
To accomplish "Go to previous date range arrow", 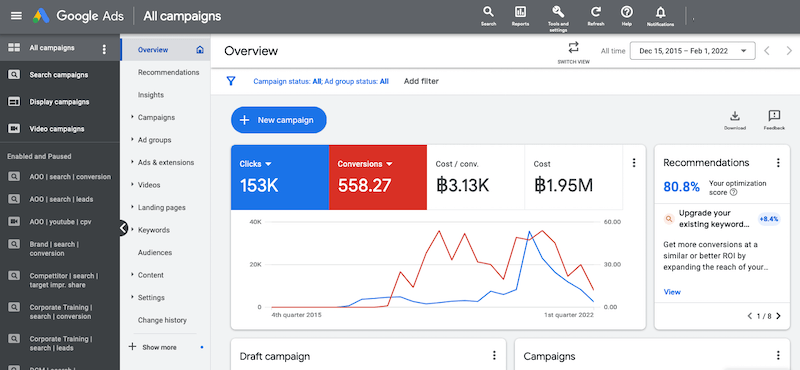I will (766, 51).
